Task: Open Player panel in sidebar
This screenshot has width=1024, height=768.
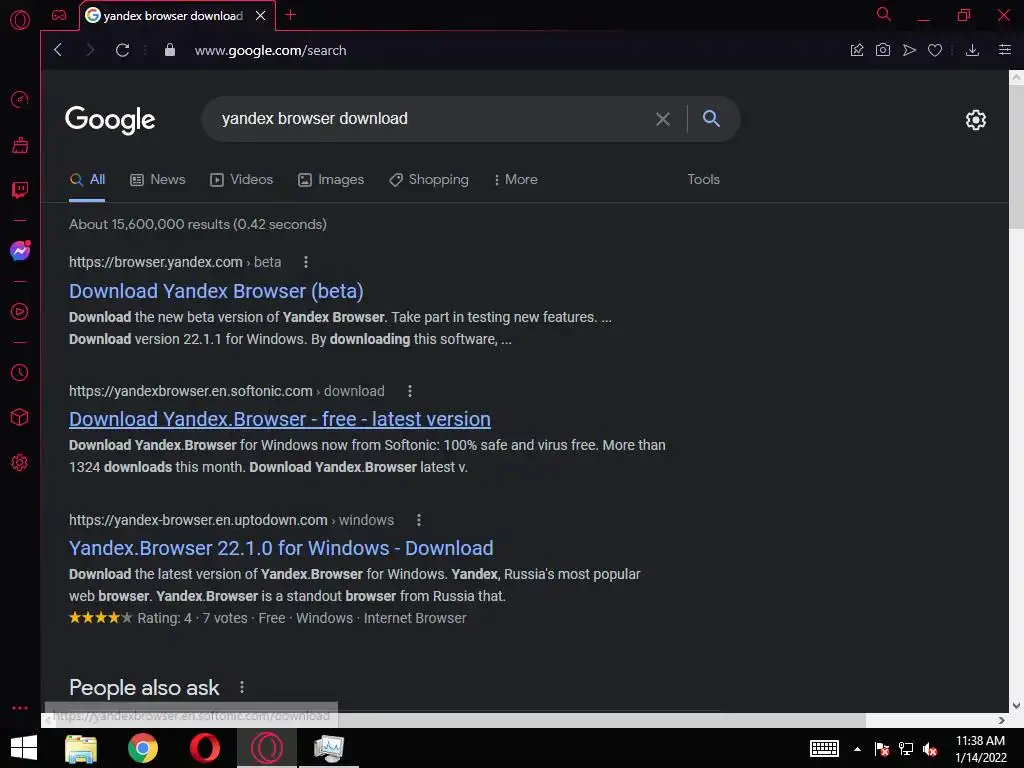Action: tap(20, 312)
